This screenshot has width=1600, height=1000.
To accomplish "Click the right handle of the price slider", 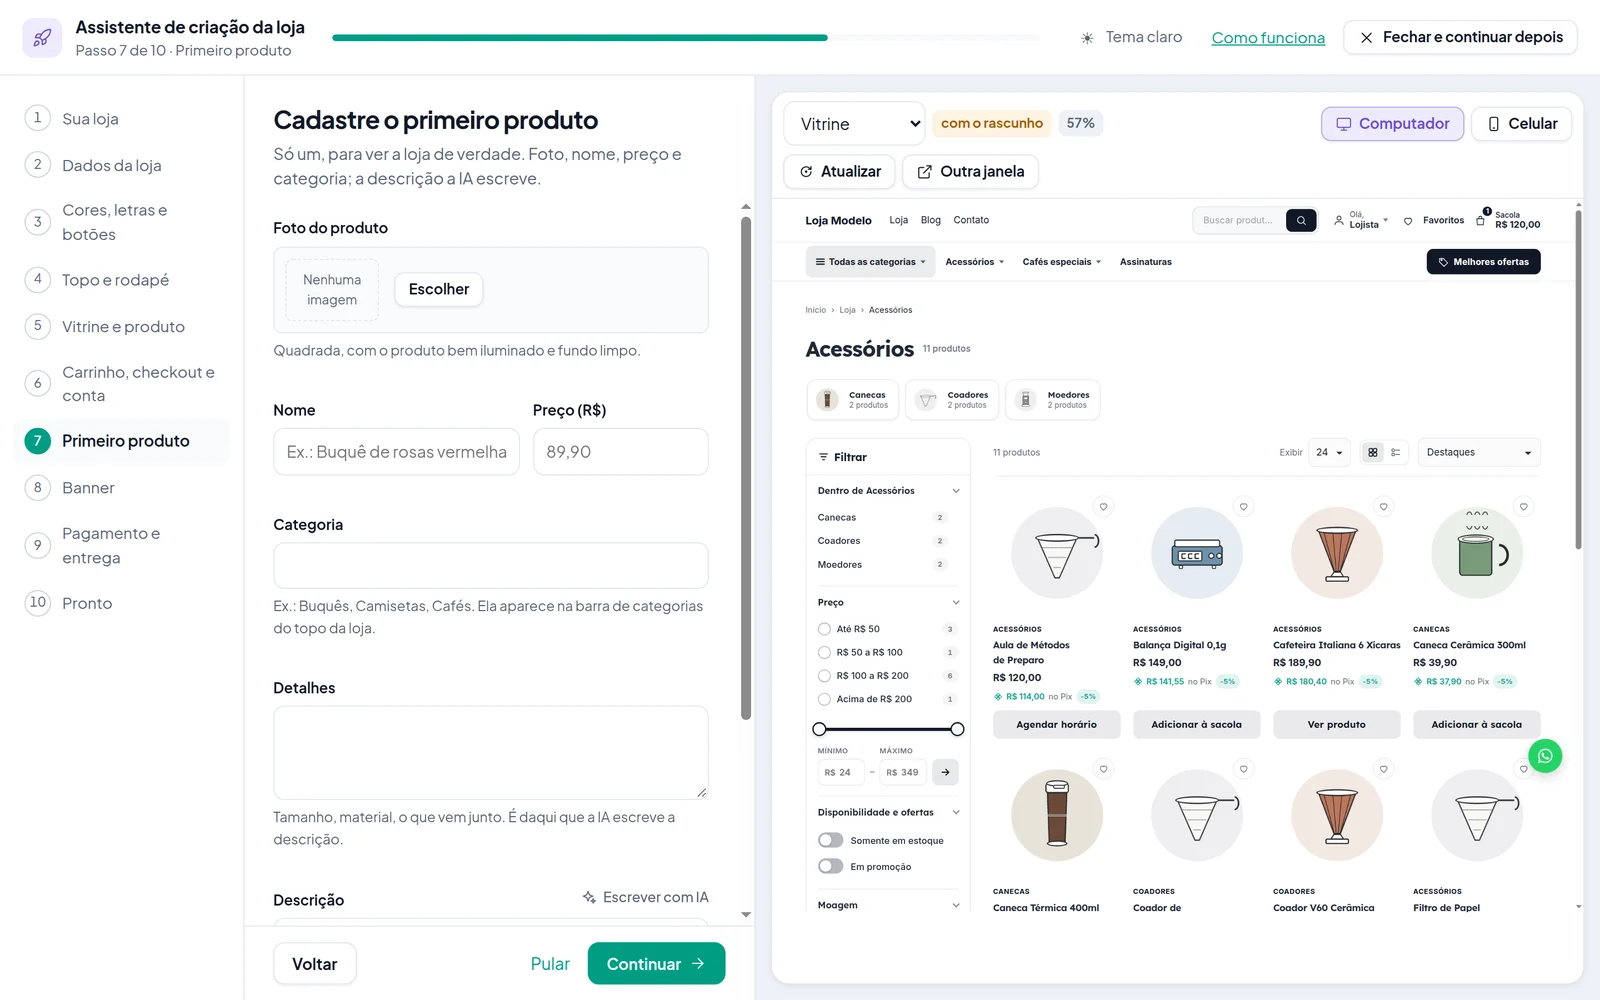I will (x=957, y=729).
